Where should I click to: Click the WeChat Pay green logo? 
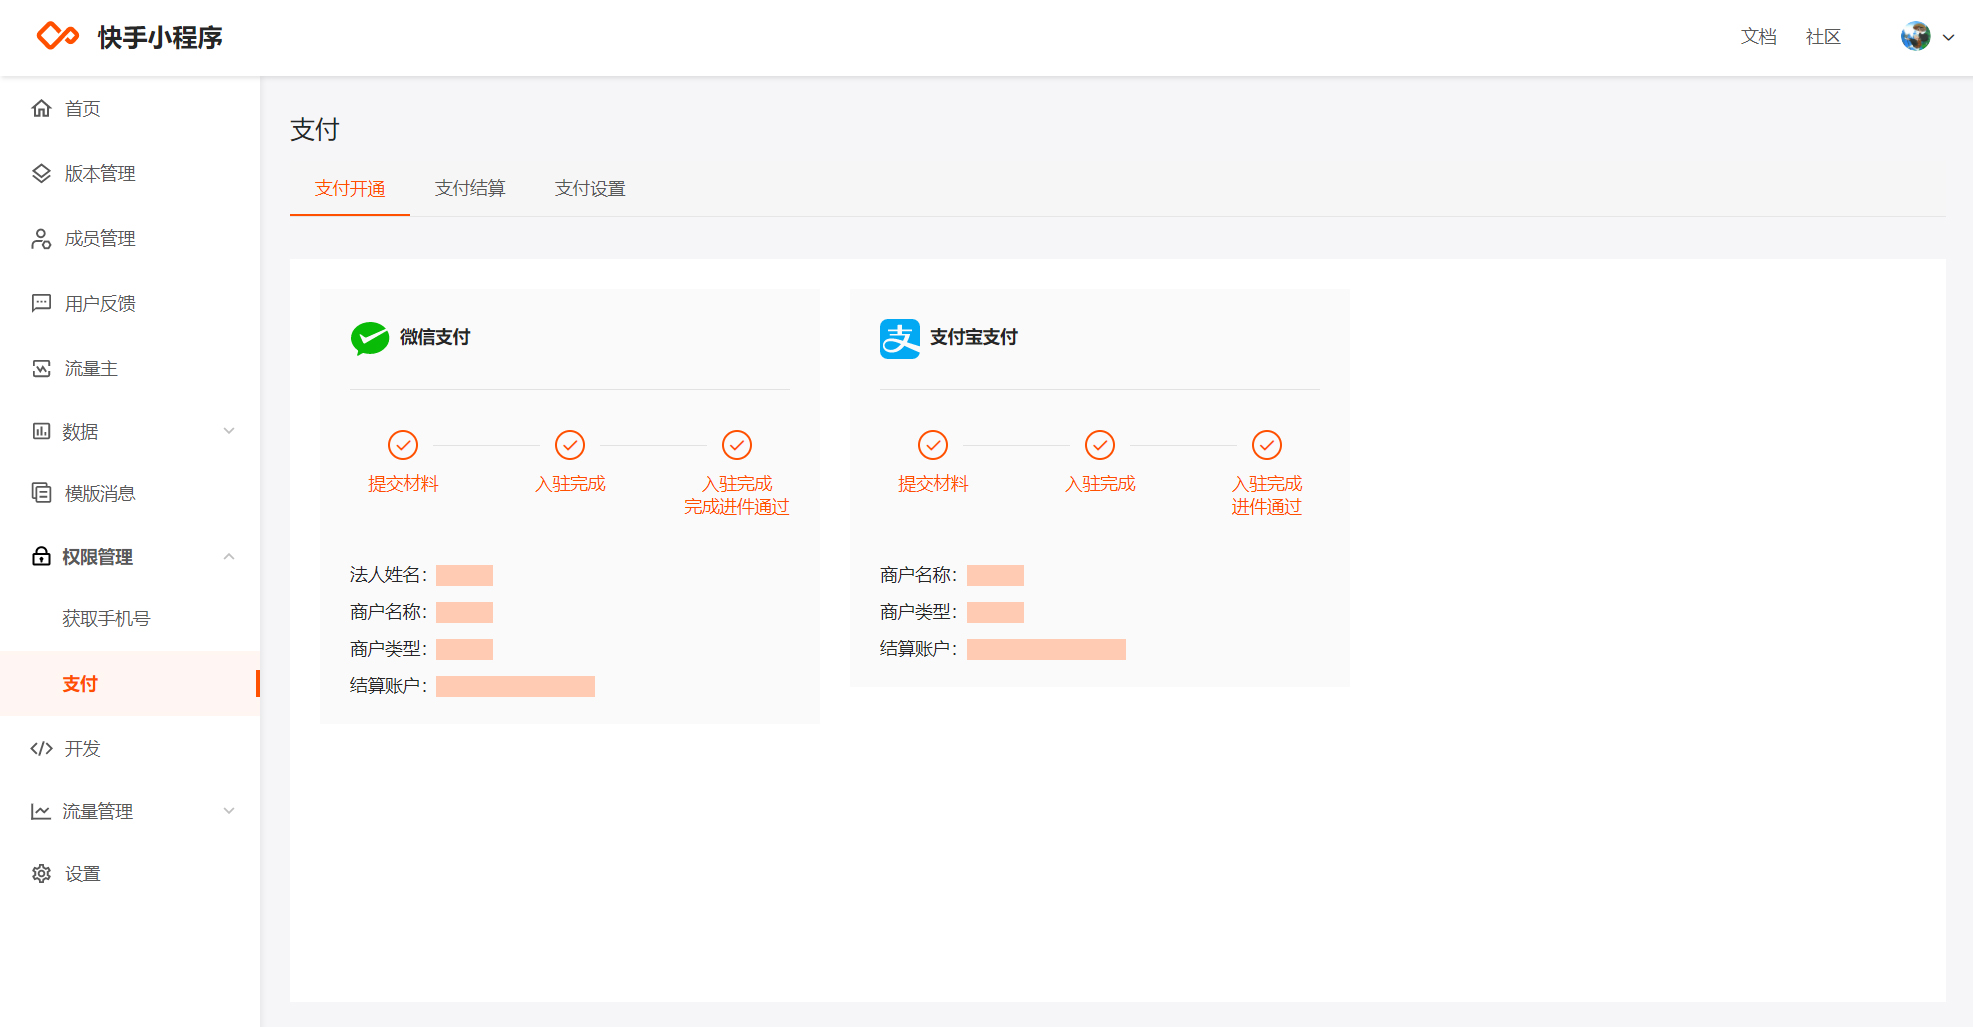point(370,338)
